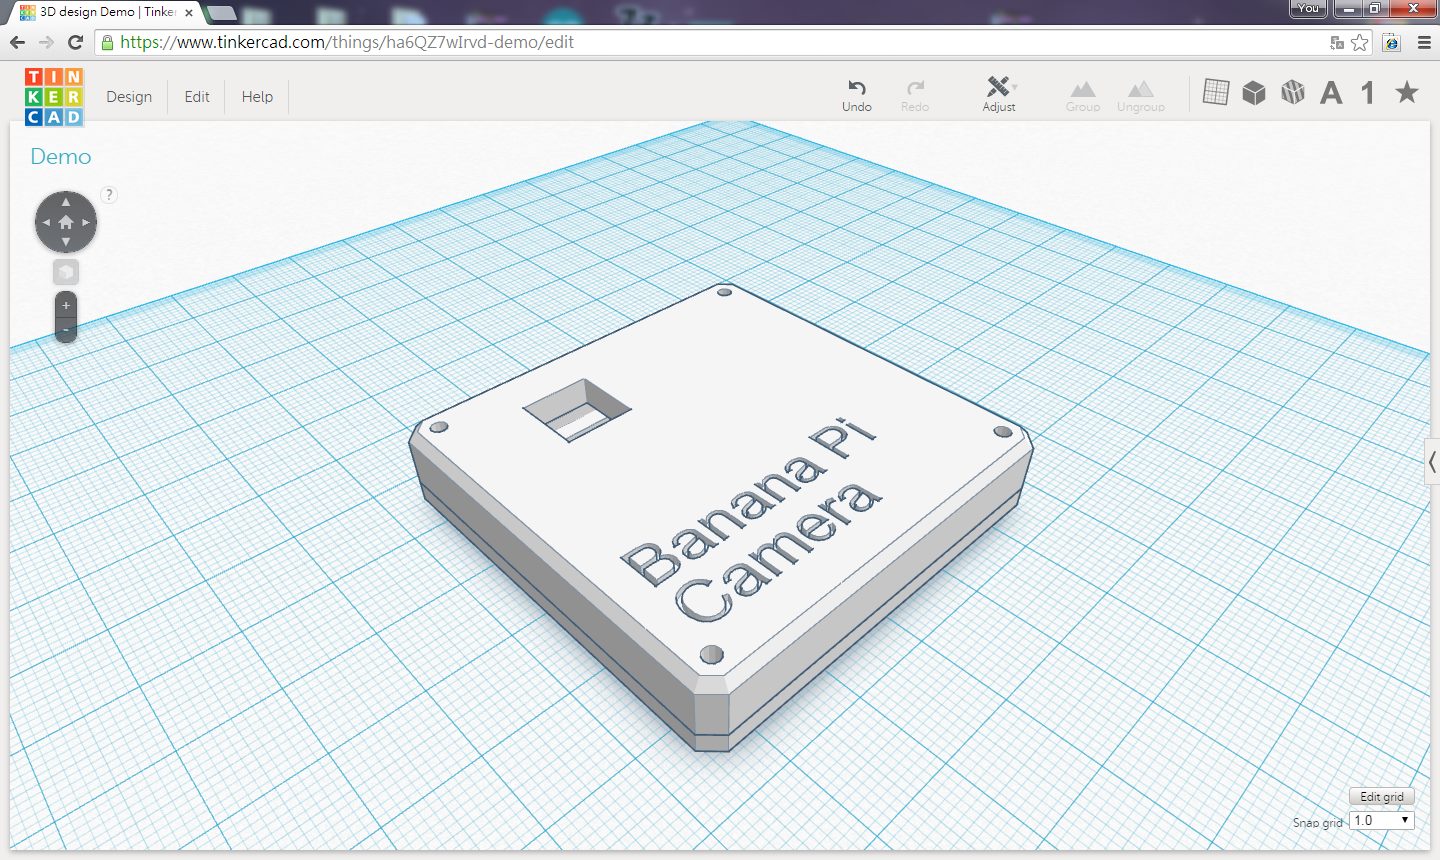Open the Design menu
The image size is (1440, 860).
pos(129,97)
